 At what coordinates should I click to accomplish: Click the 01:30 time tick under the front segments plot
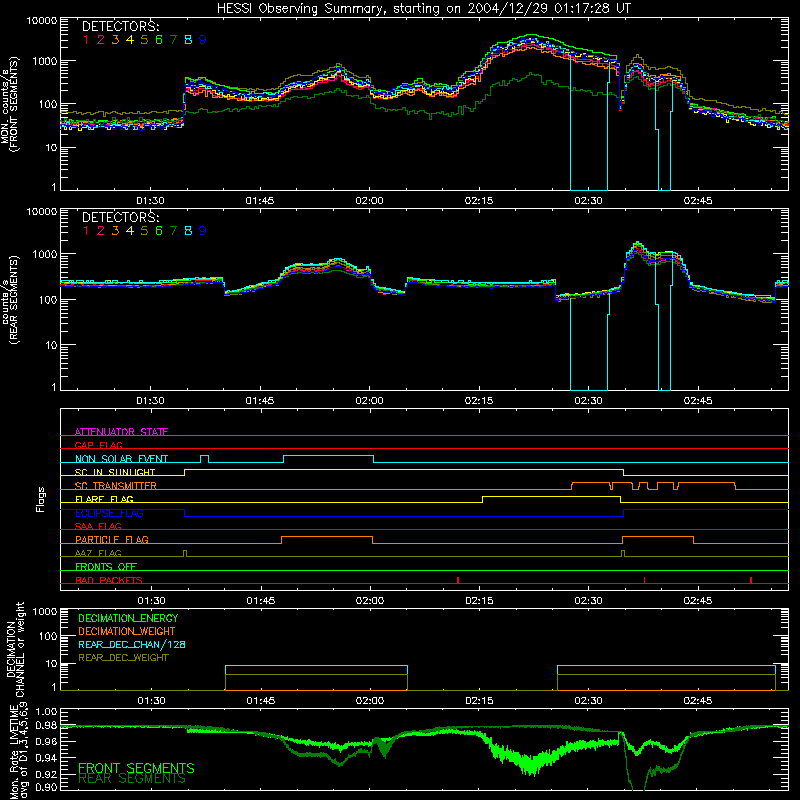pyautogui.click(x=151, y=201)
